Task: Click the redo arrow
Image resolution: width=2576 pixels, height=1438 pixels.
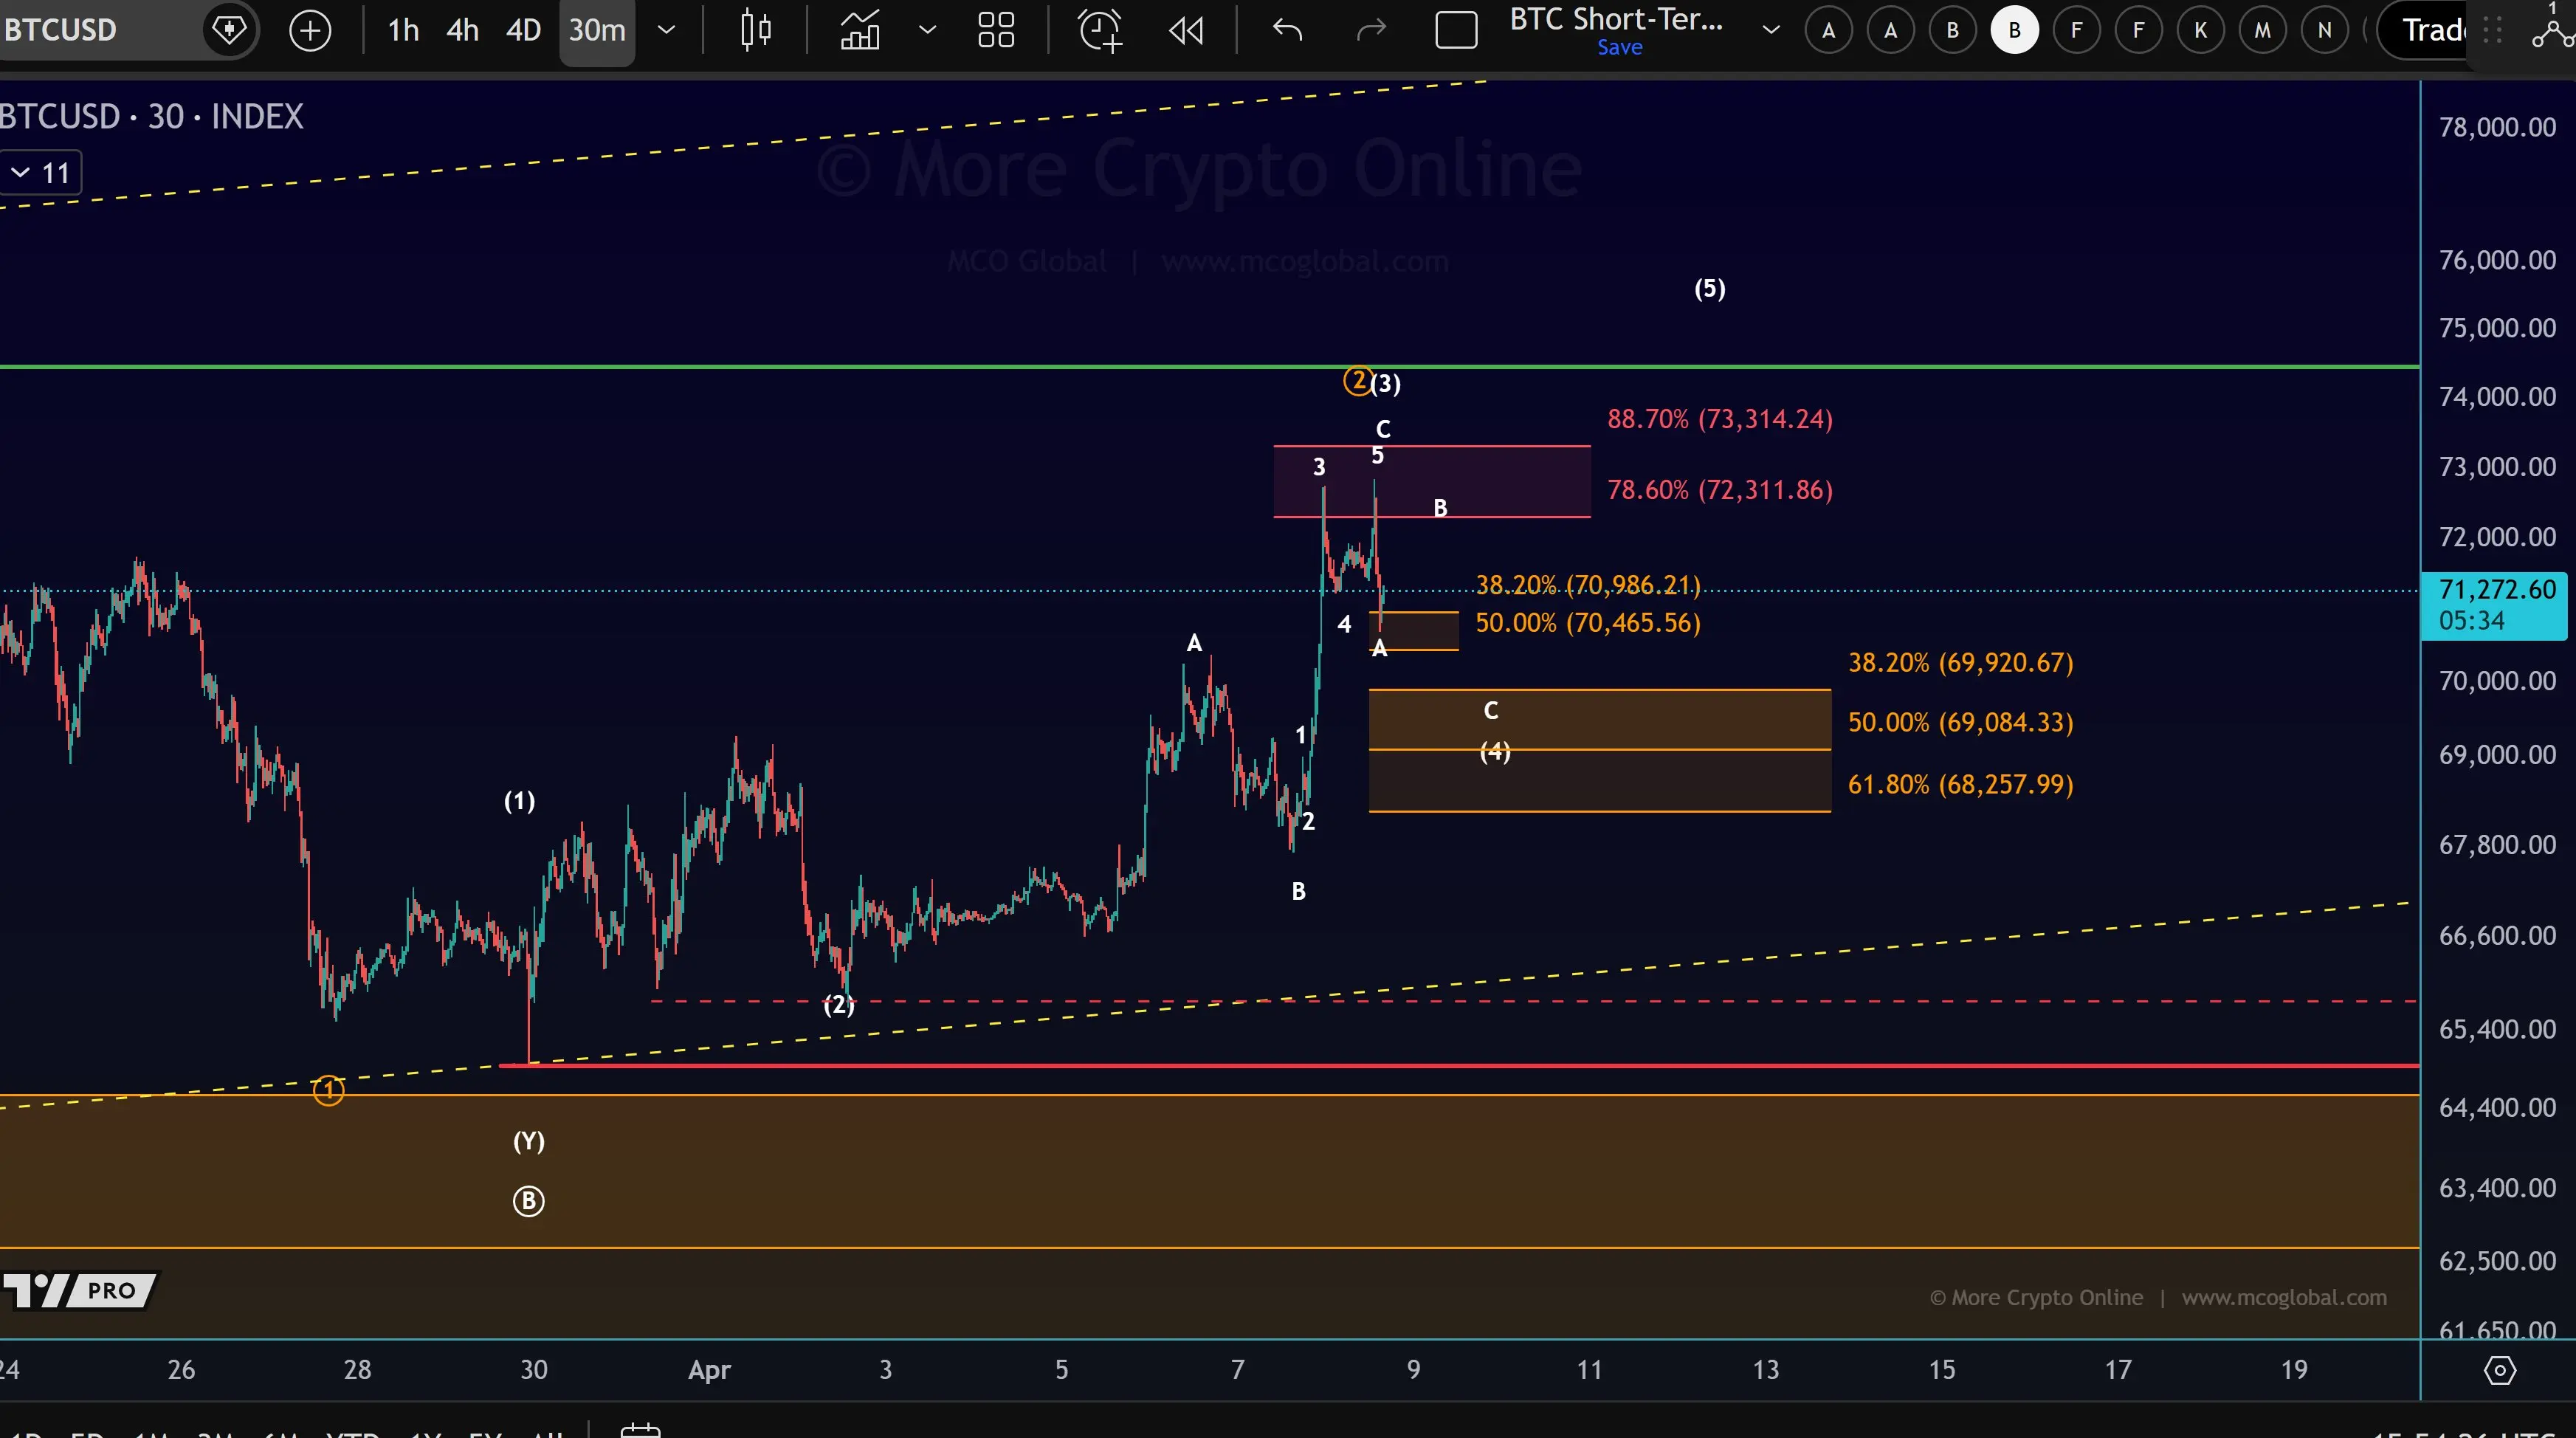Action: (x=1371, y=30)
